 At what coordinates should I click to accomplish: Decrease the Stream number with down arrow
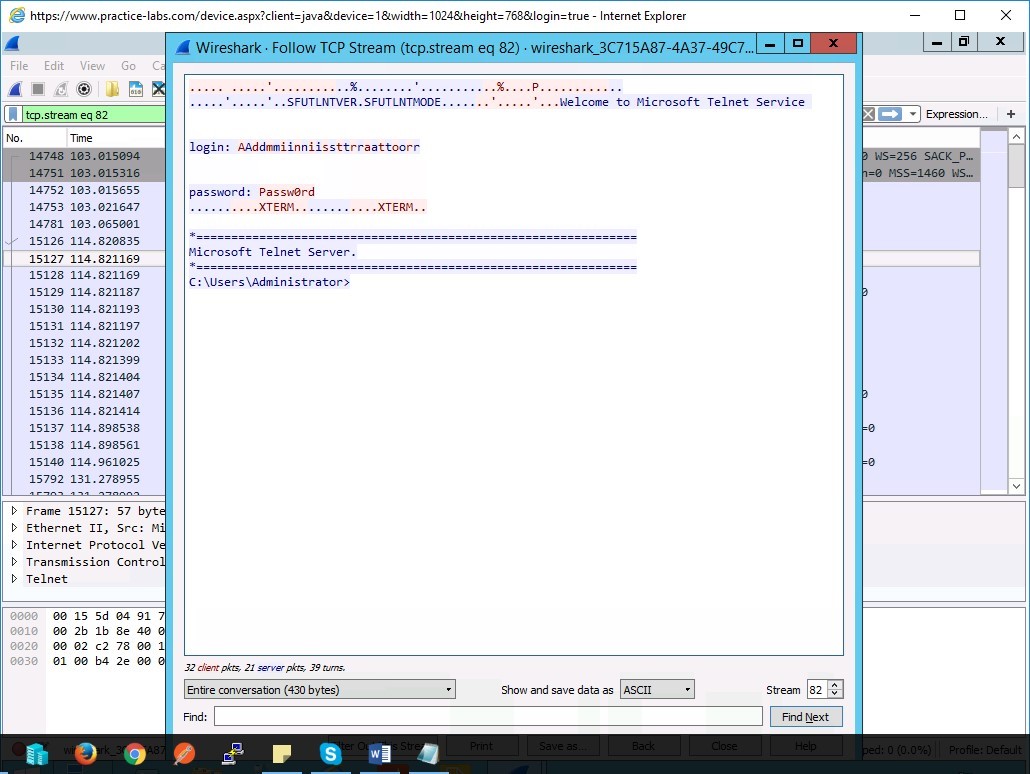[835, 694]
